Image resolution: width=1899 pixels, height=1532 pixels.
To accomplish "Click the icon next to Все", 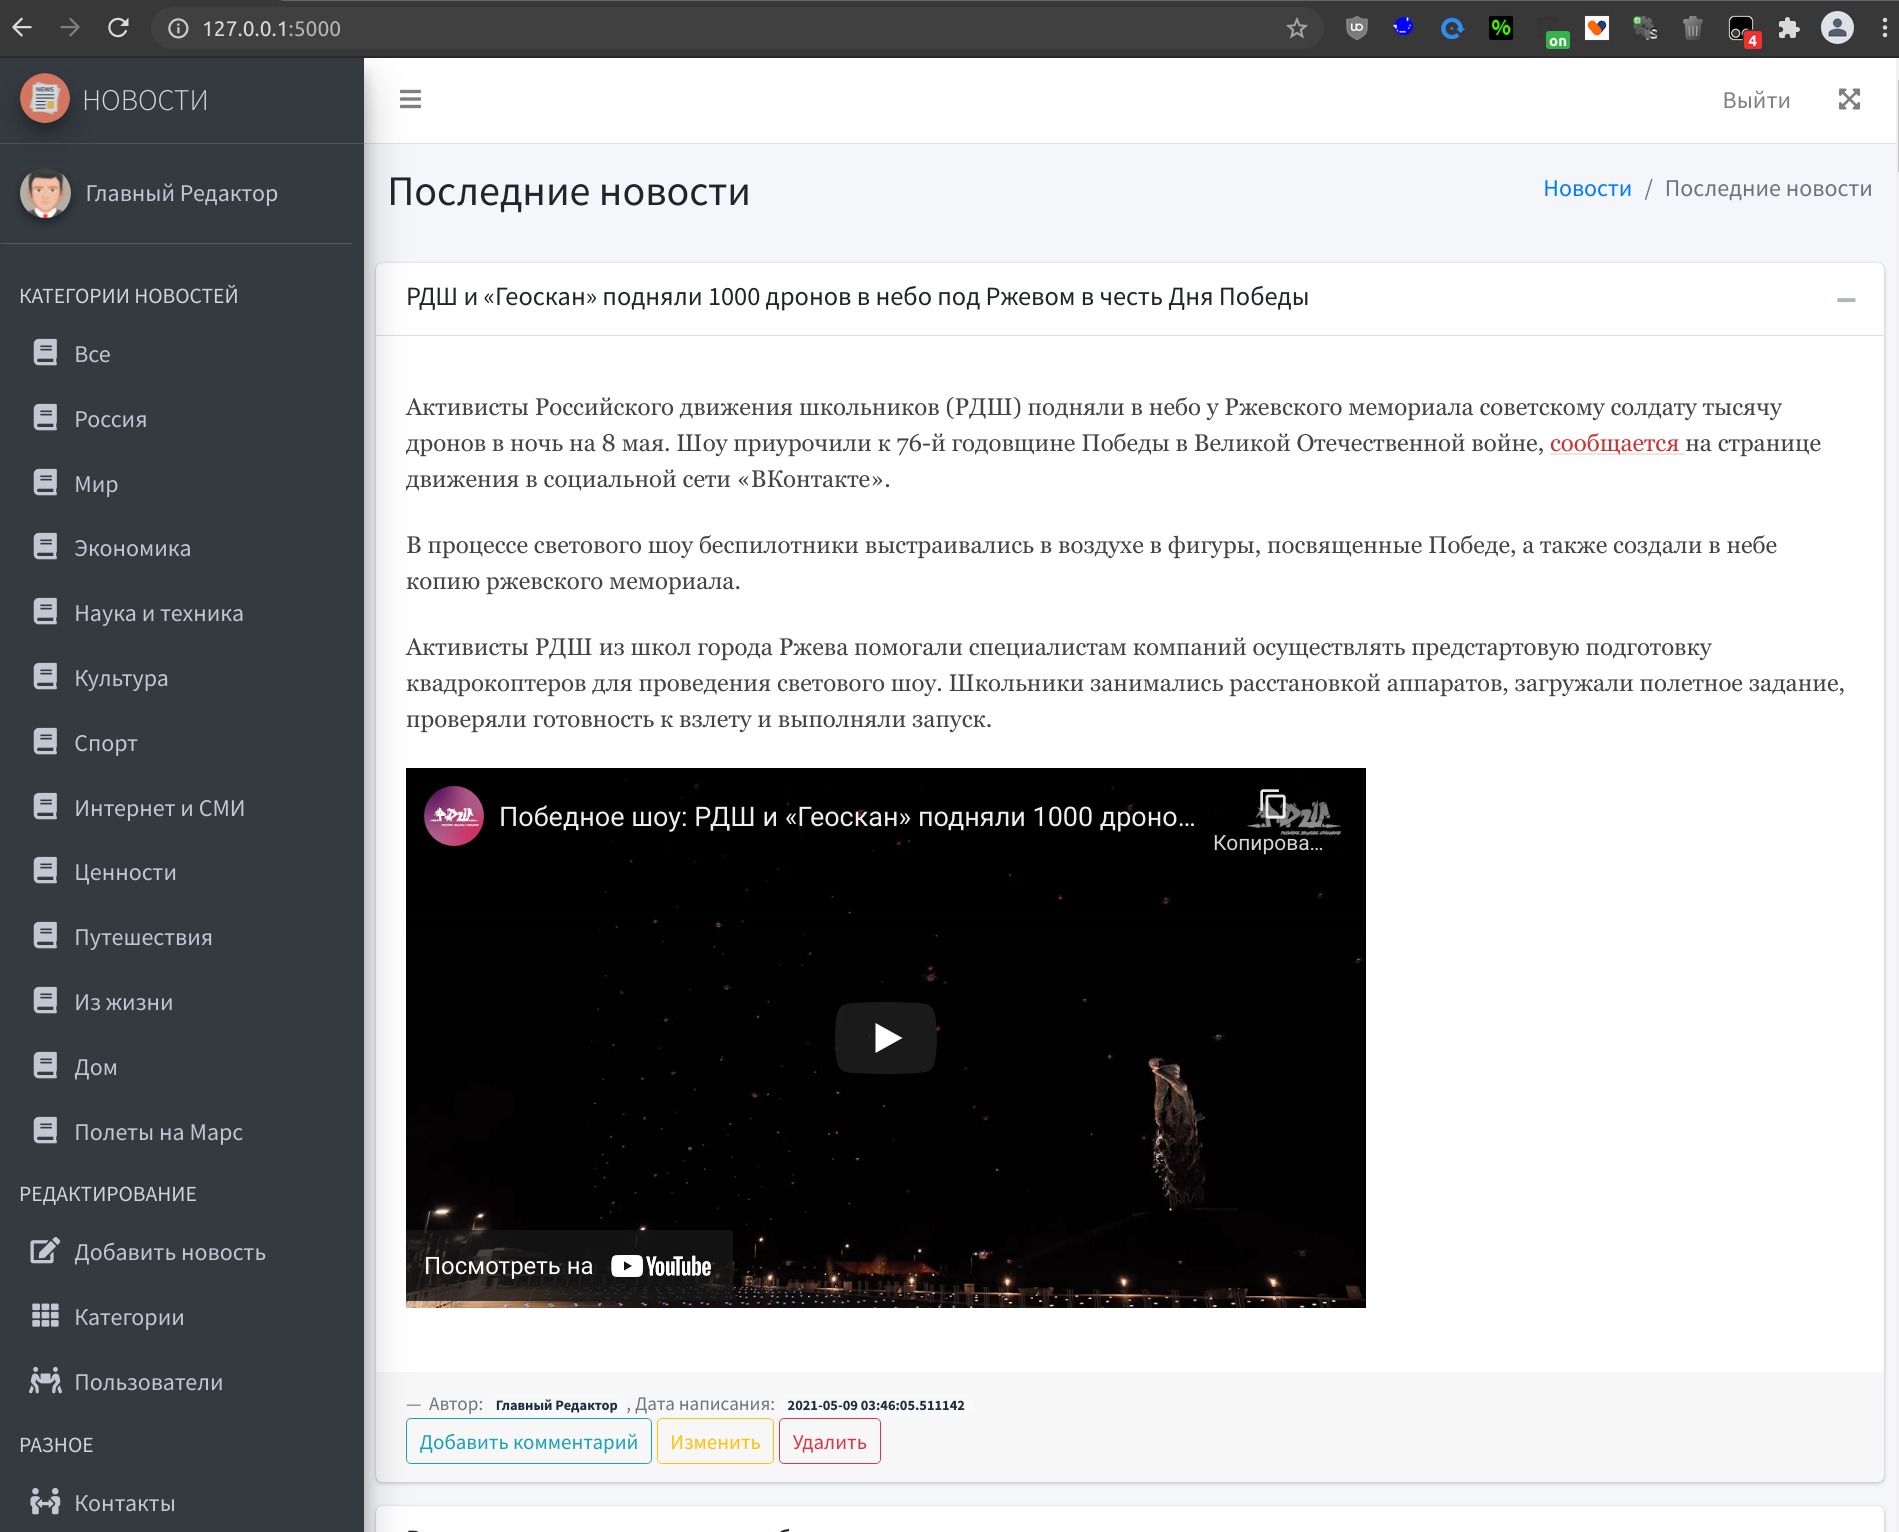I will (45, 353).
